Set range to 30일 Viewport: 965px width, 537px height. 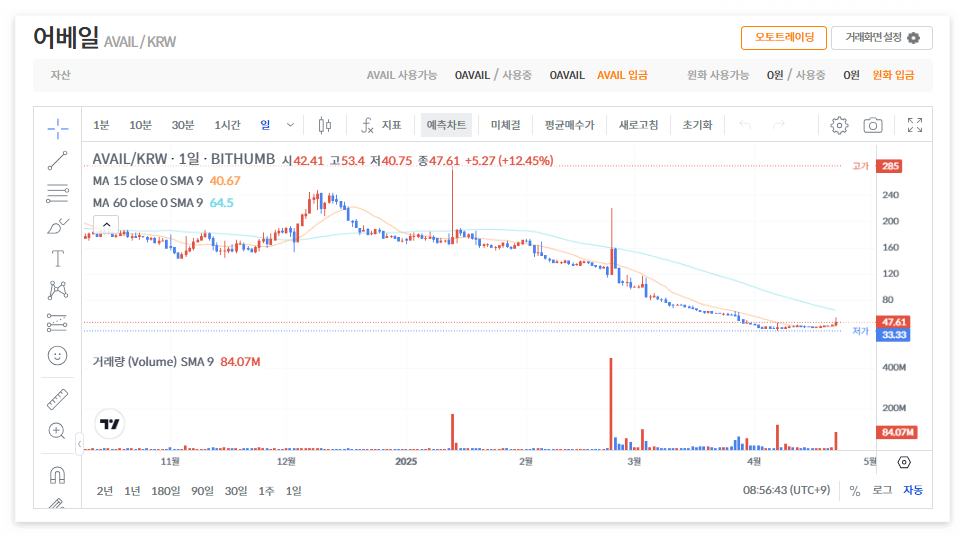click(236, 491)
